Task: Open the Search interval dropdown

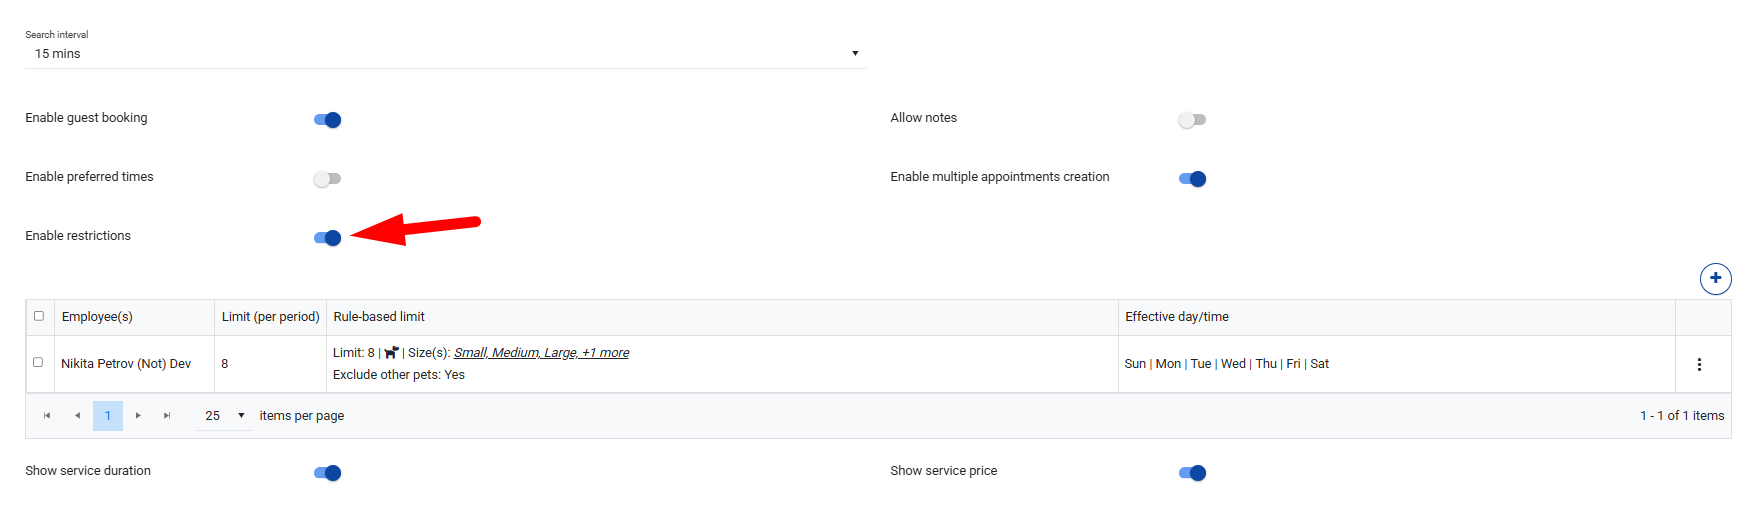Action: tap(445, 54)
